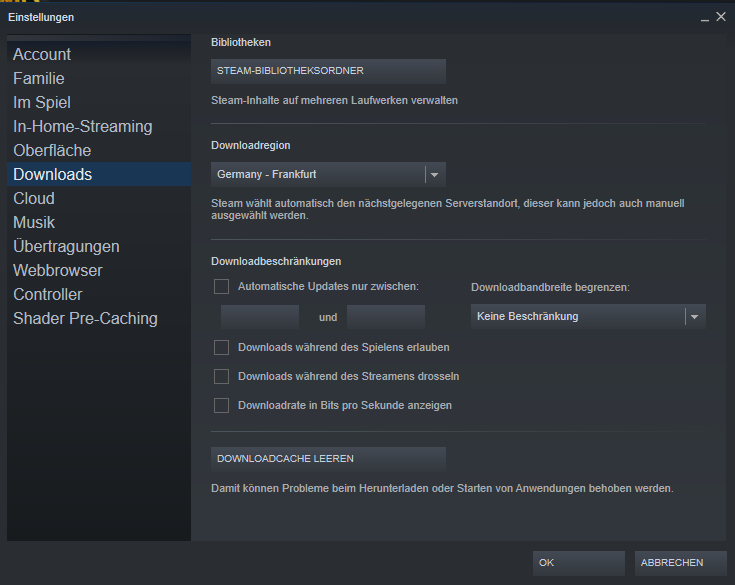This screenshot has height=585, width=735.
Task: Click the Damit können Probleme description text
Action: pos(442,488)
